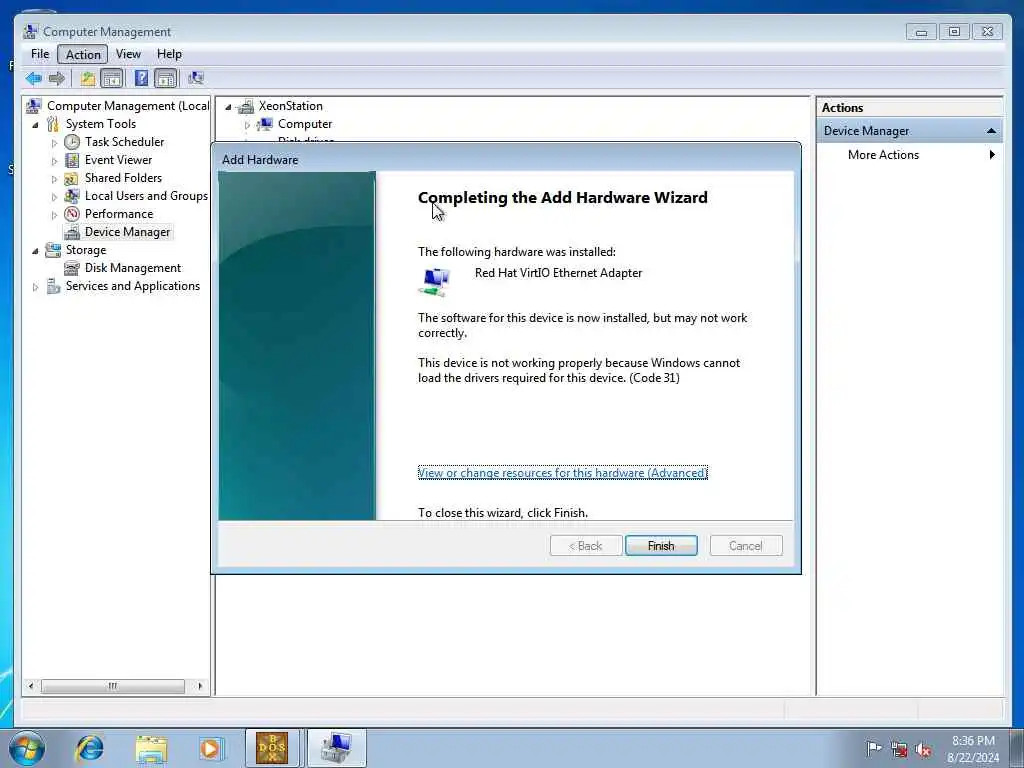Click Action Center flag tray icon
Image resolution: width=1024 pixels, height=768 pixels.
coord(873,749)
